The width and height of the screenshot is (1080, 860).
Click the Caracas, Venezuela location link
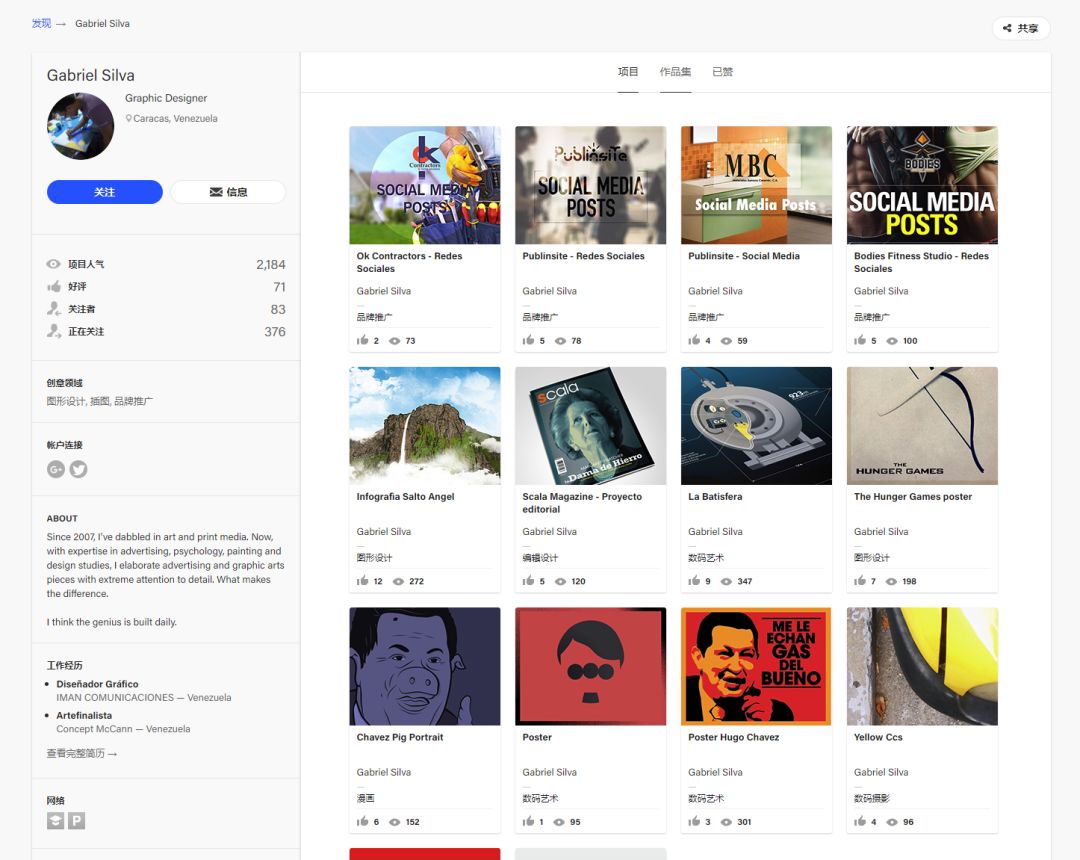pyautogui.click(x=174, y=118)
